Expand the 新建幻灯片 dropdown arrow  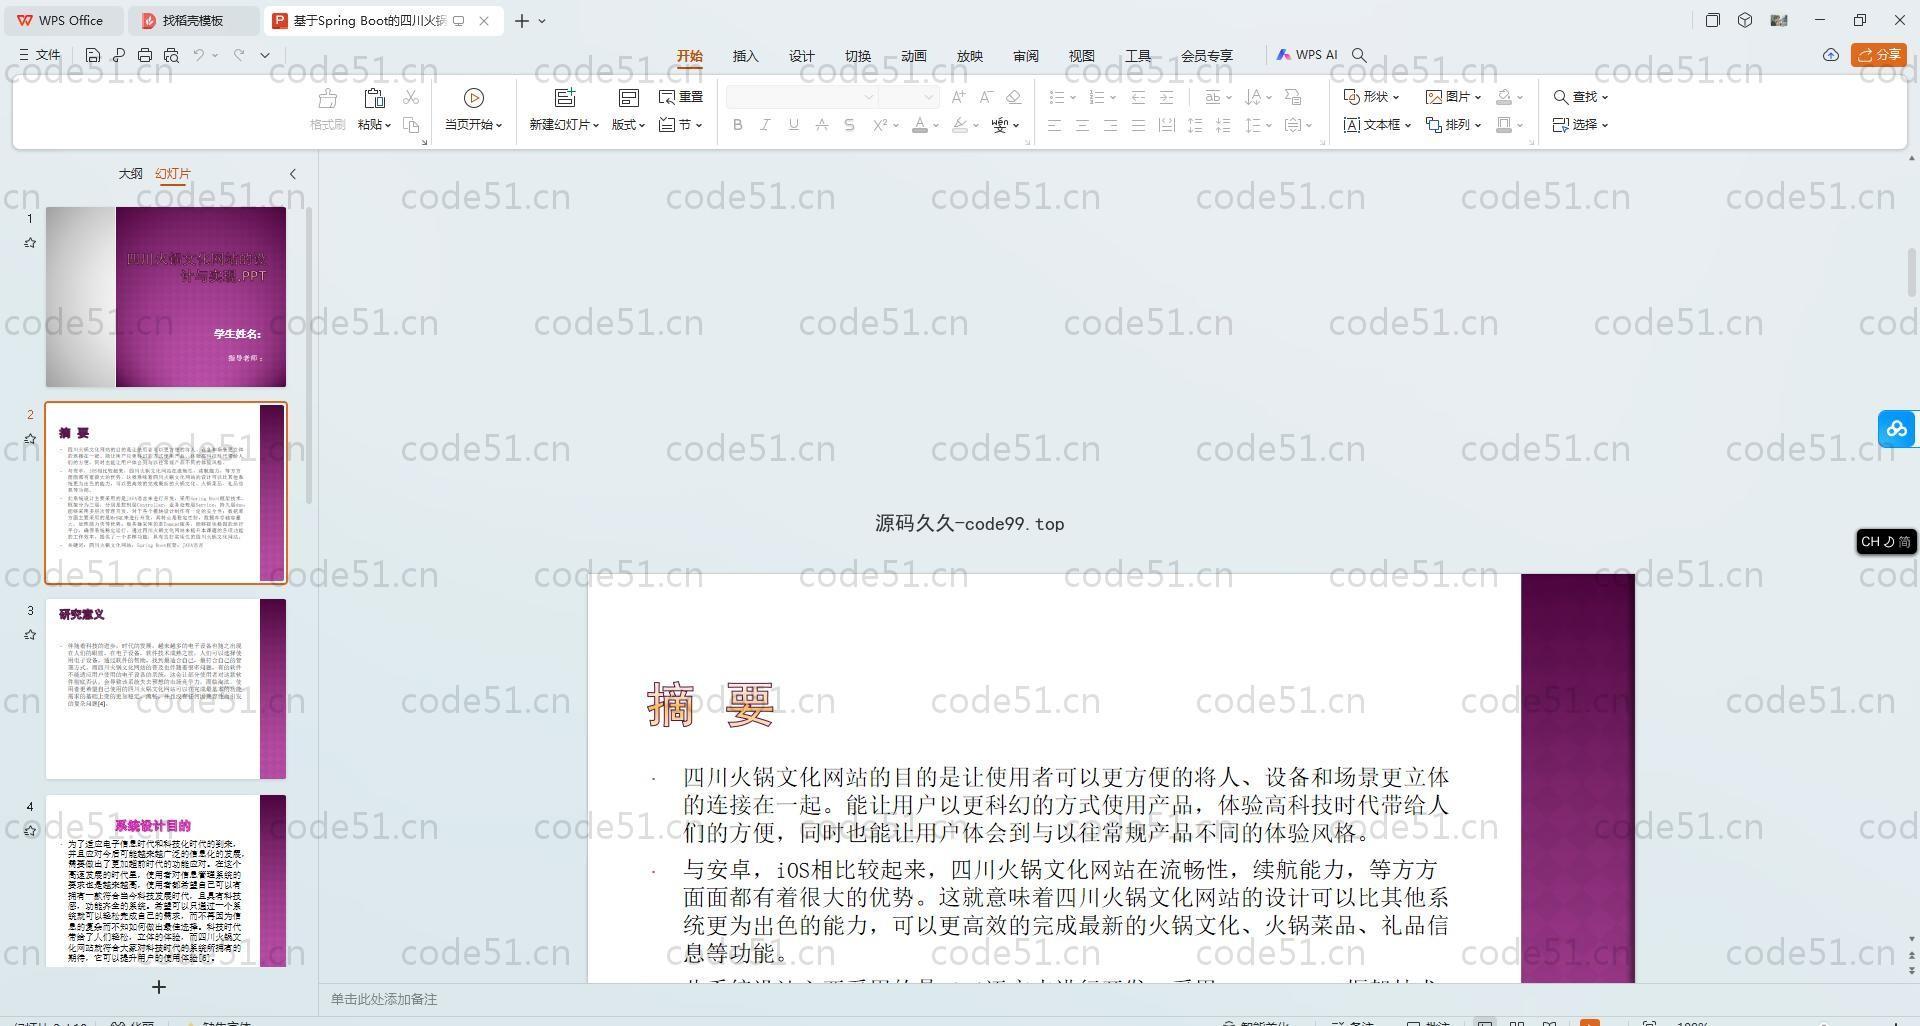pos(596,125)
